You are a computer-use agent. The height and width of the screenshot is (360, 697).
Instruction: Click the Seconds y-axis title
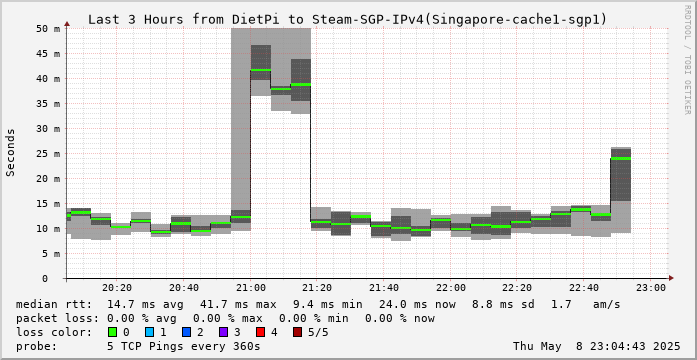click(x=11, y=152)
